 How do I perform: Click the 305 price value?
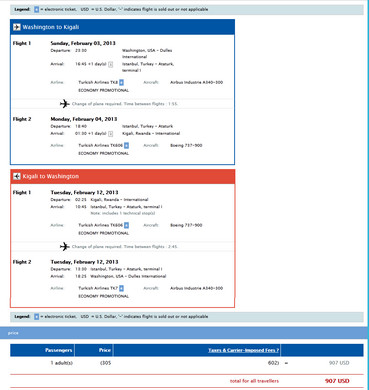106,363
